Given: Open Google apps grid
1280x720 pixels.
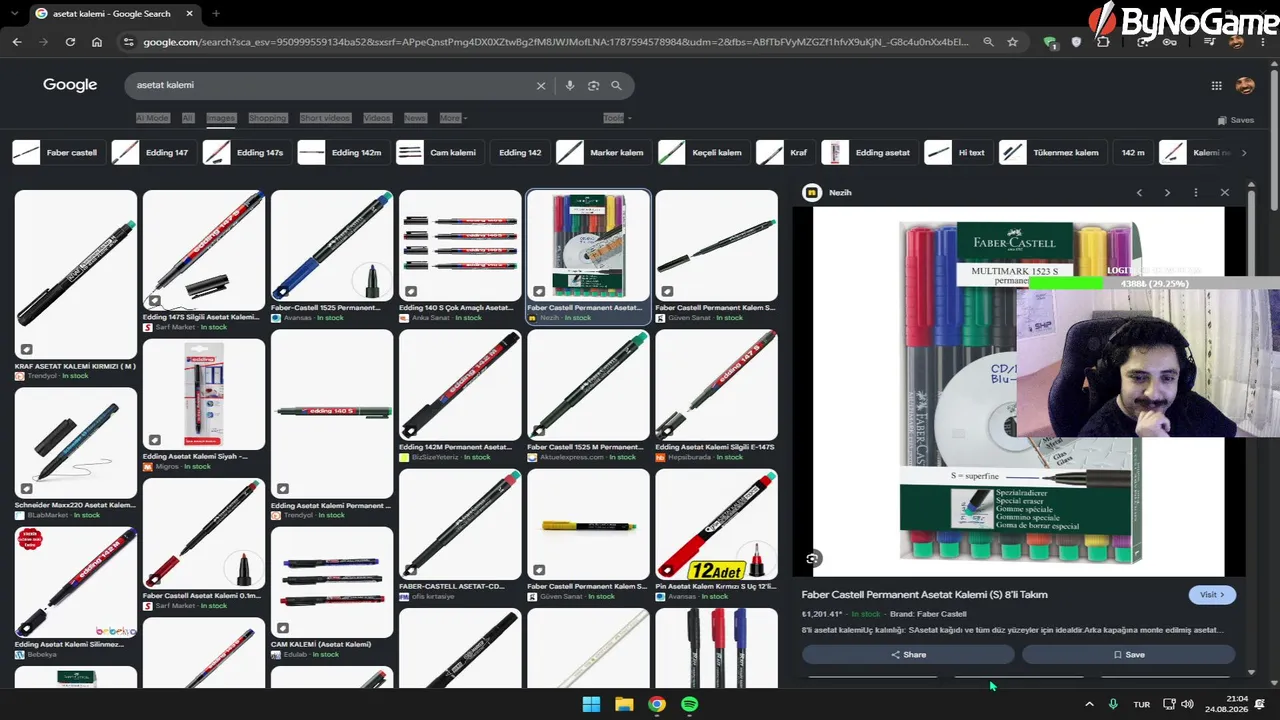Looking at the screenshot, I should 1217,86.
